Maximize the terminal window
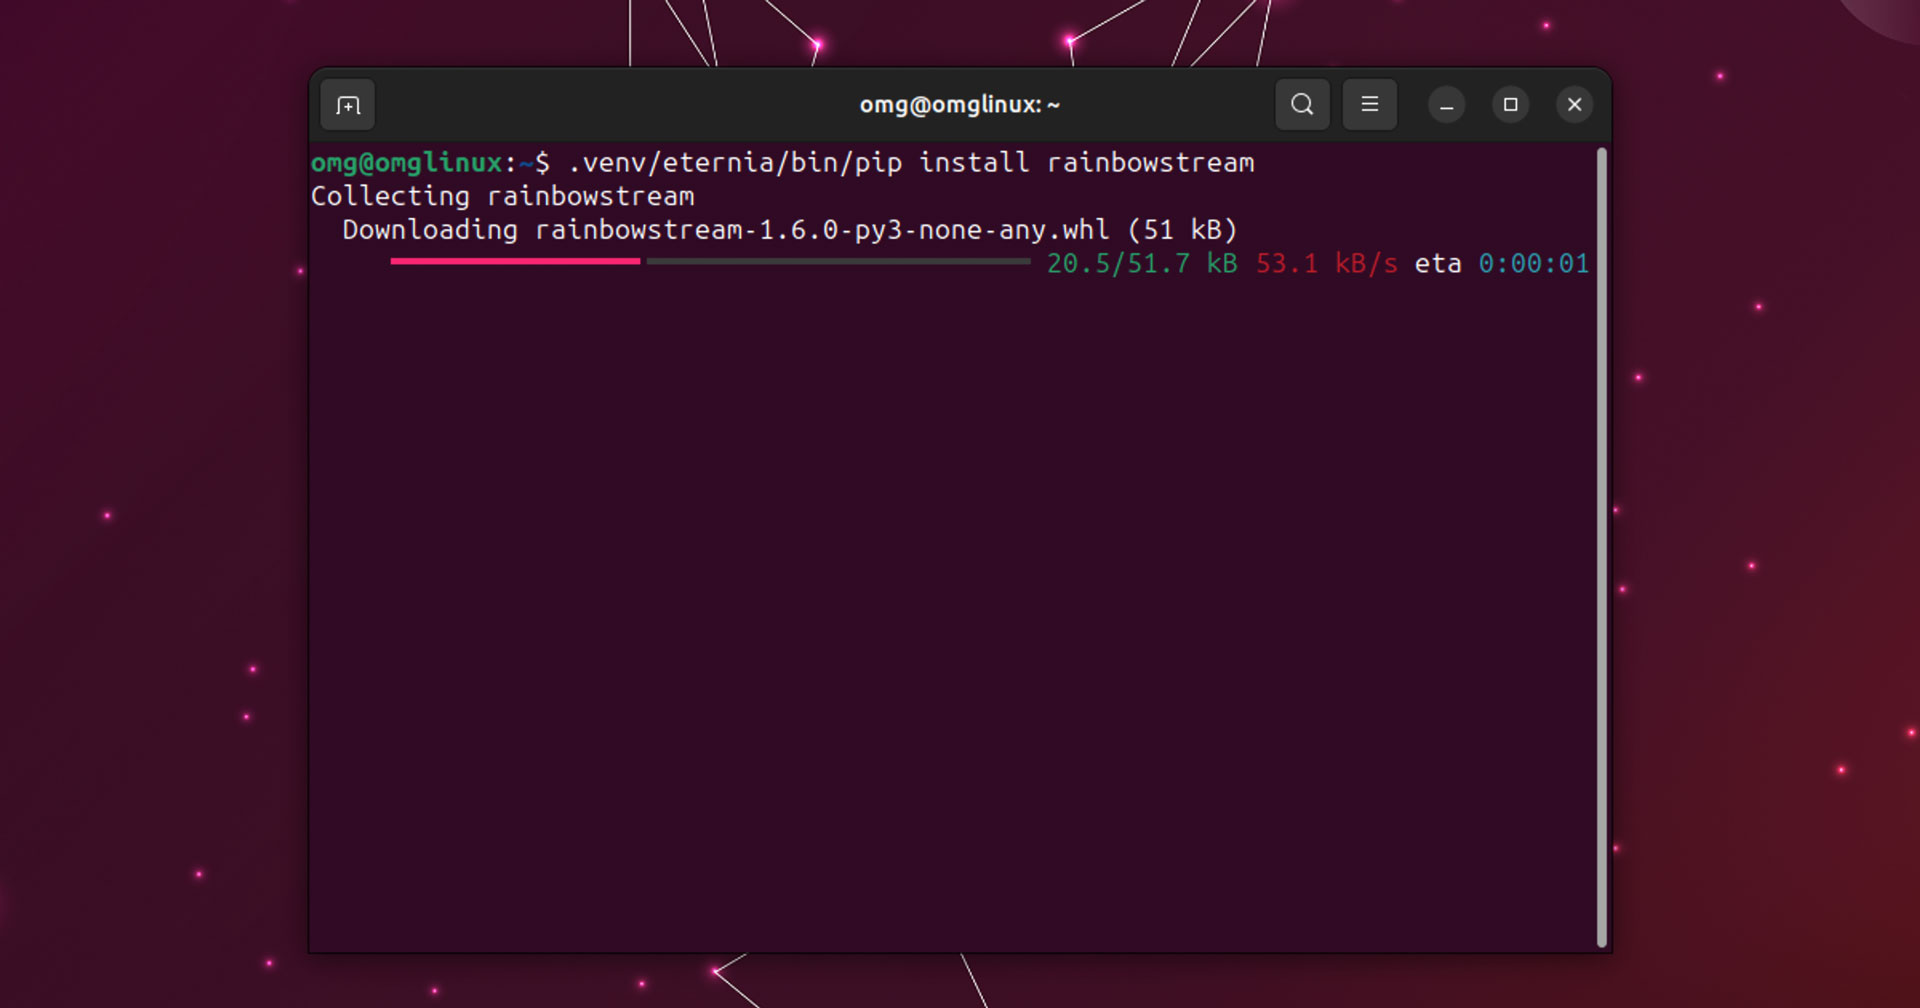The height and width of the screenshot is (1008, 1920). coord(1510,105)
